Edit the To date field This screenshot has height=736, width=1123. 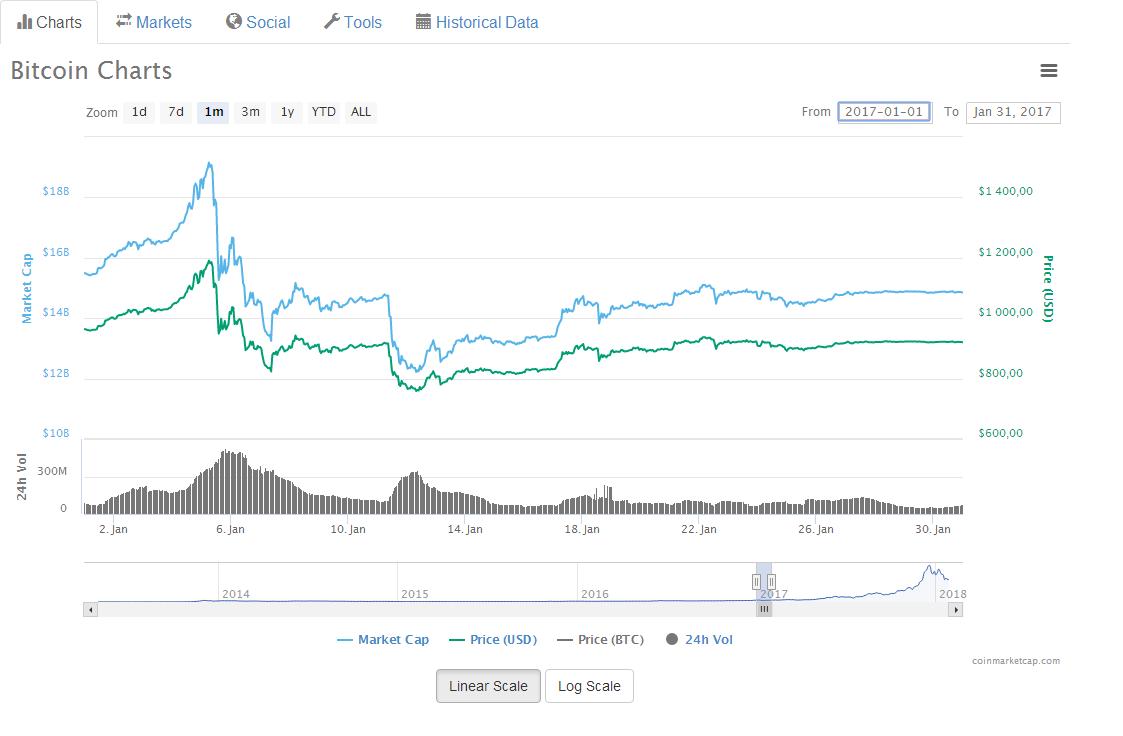coord(1013,112)
